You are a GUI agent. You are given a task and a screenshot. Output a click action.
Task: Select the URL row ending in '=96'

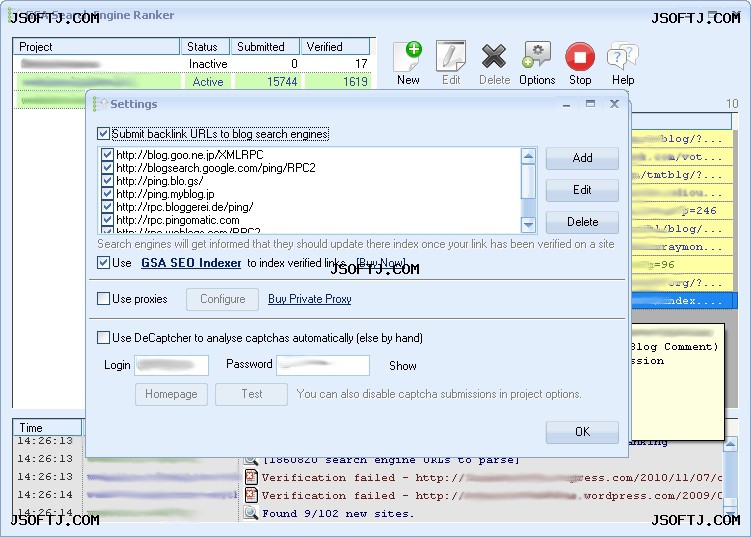click(x=681, y=264)
